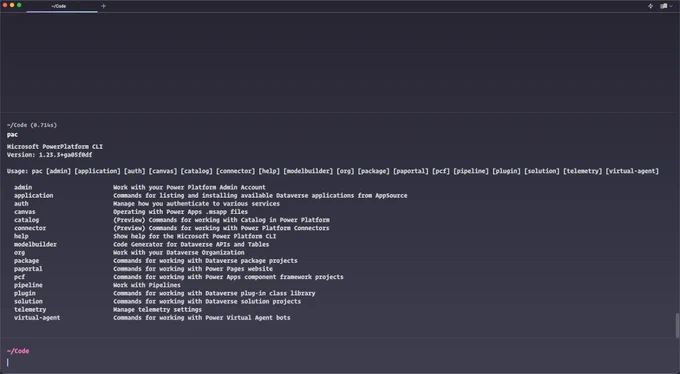Click the red close window button
This screenshot has height=374, width=680.
coord(5,5)
